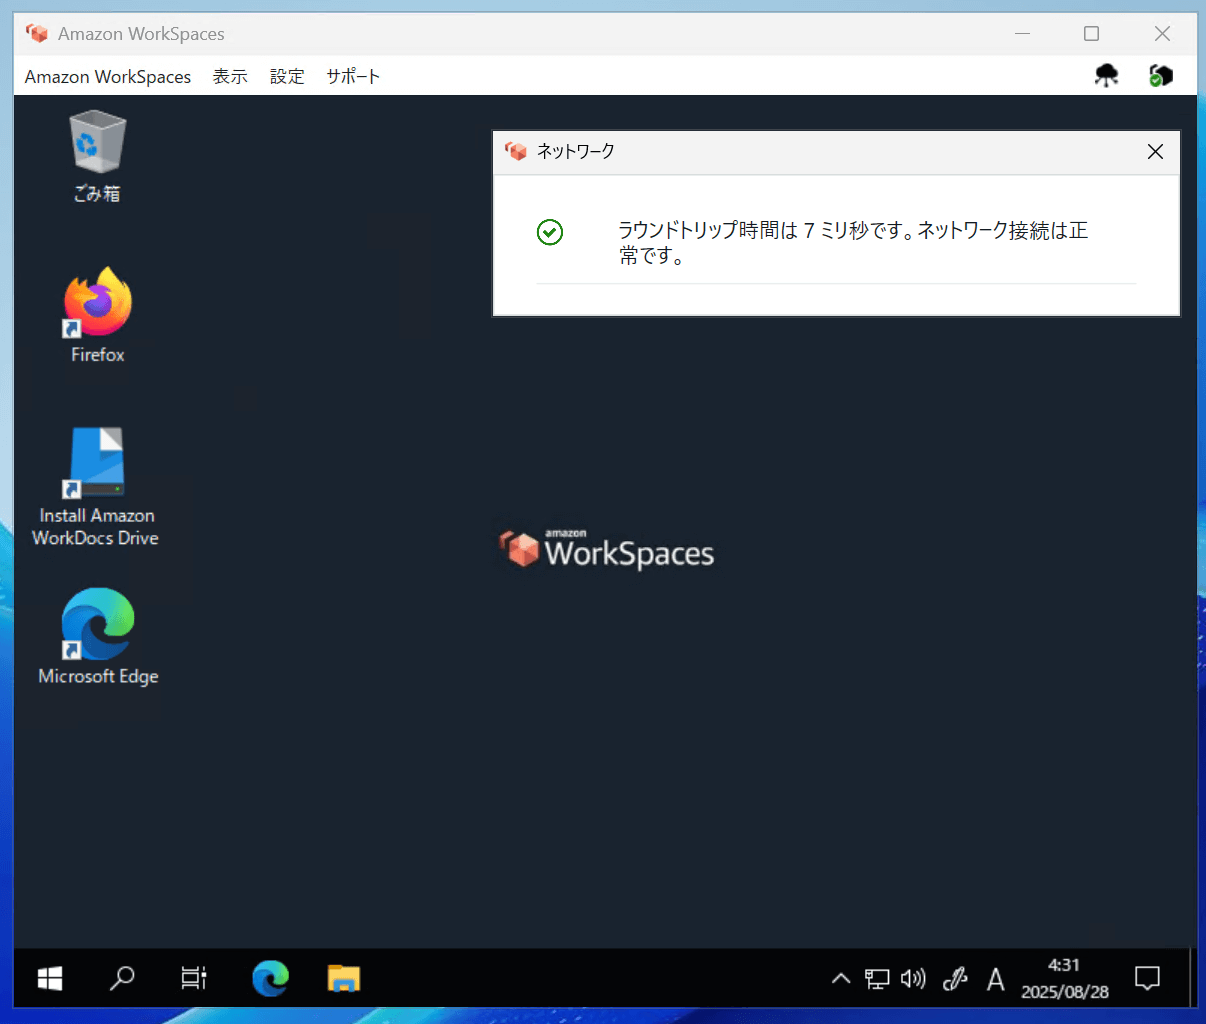Maximize the Amazon WorkSpaces window

1091,34
